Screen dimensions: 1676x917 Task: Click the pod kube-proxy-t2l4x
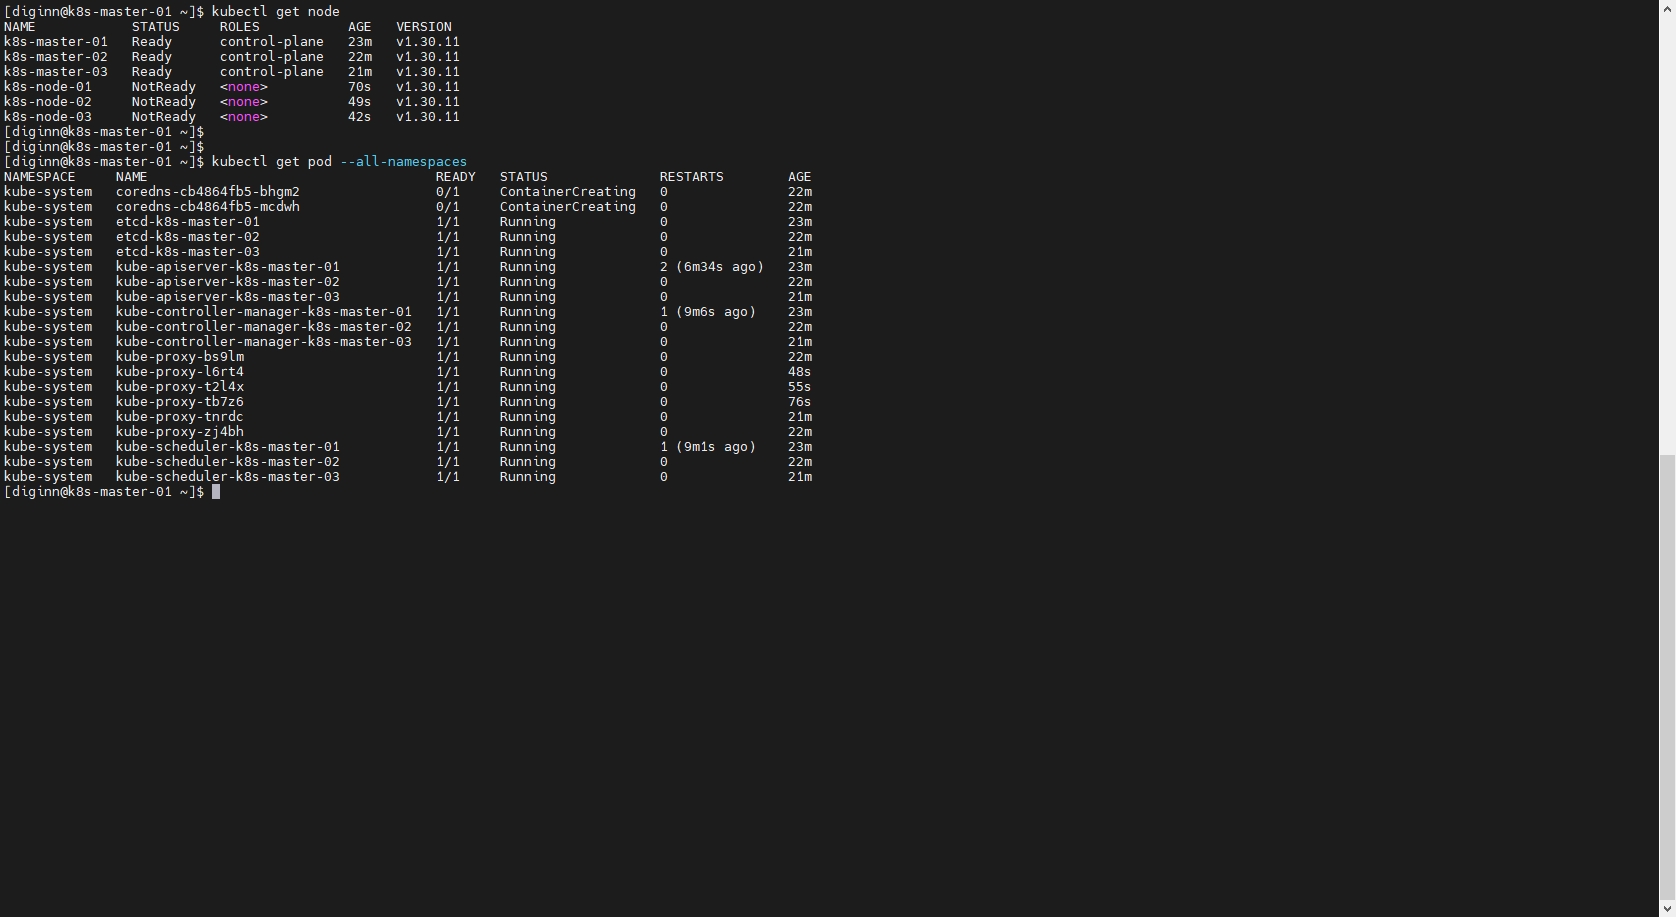pos(179,387)
